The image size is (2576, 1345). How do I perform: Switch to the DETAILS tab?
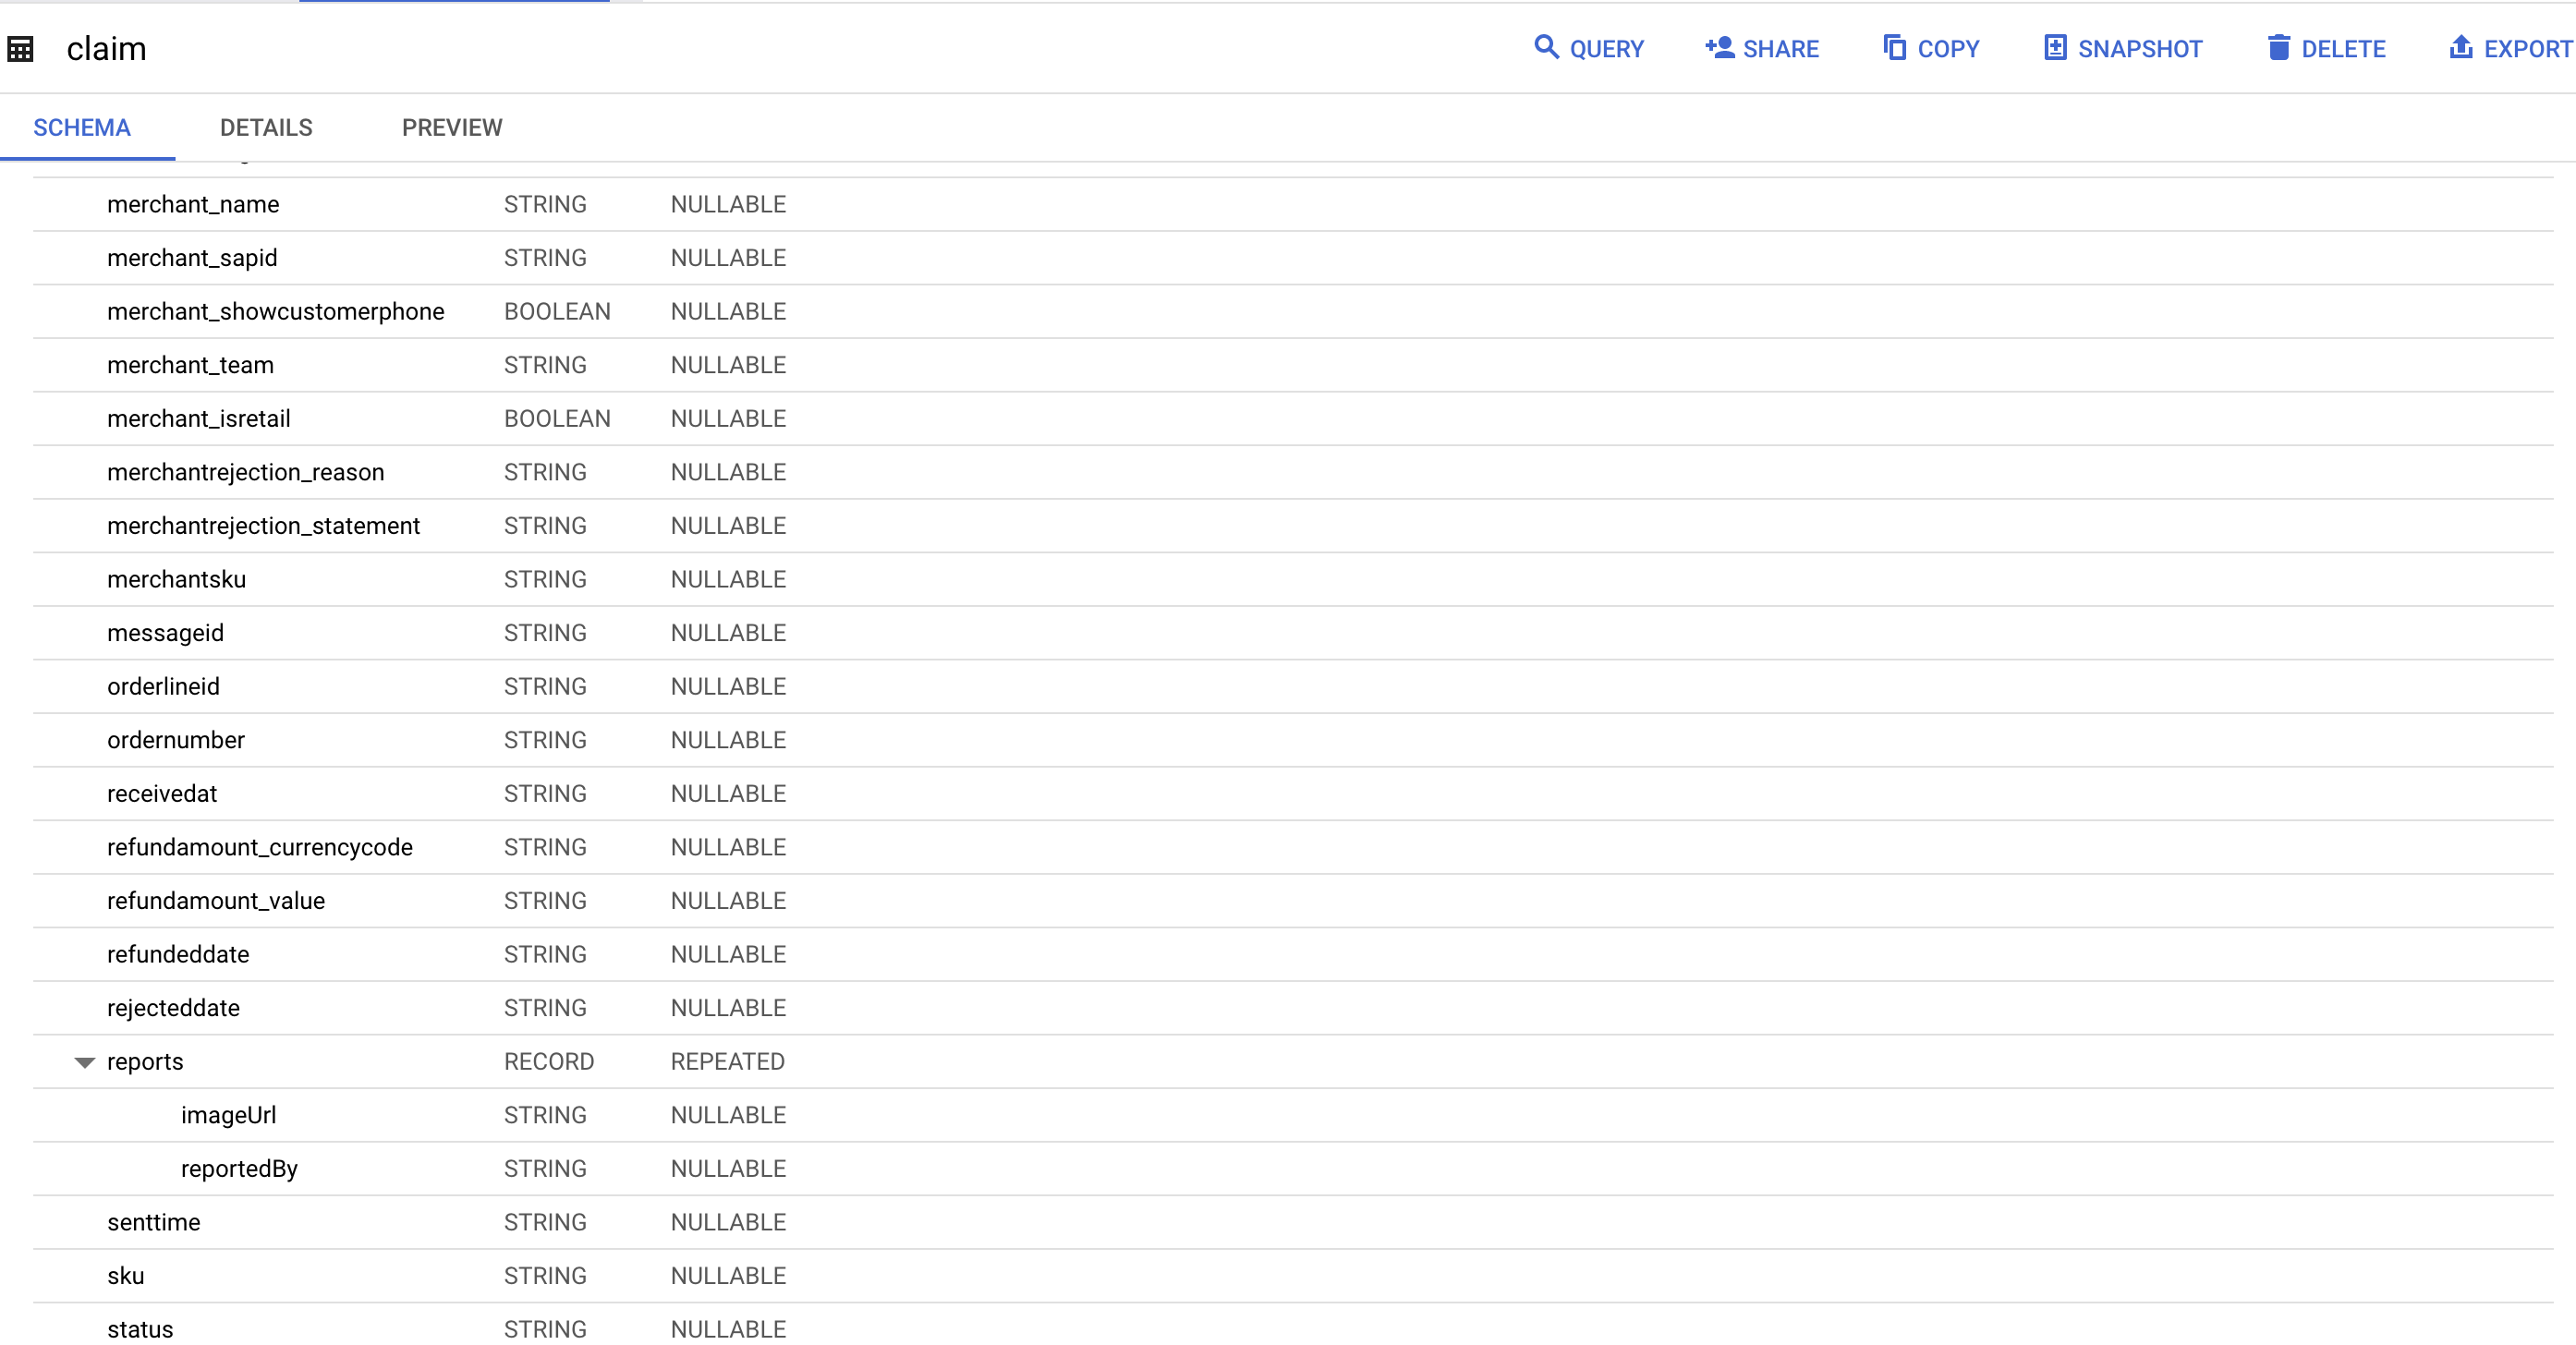coord(266,128)
